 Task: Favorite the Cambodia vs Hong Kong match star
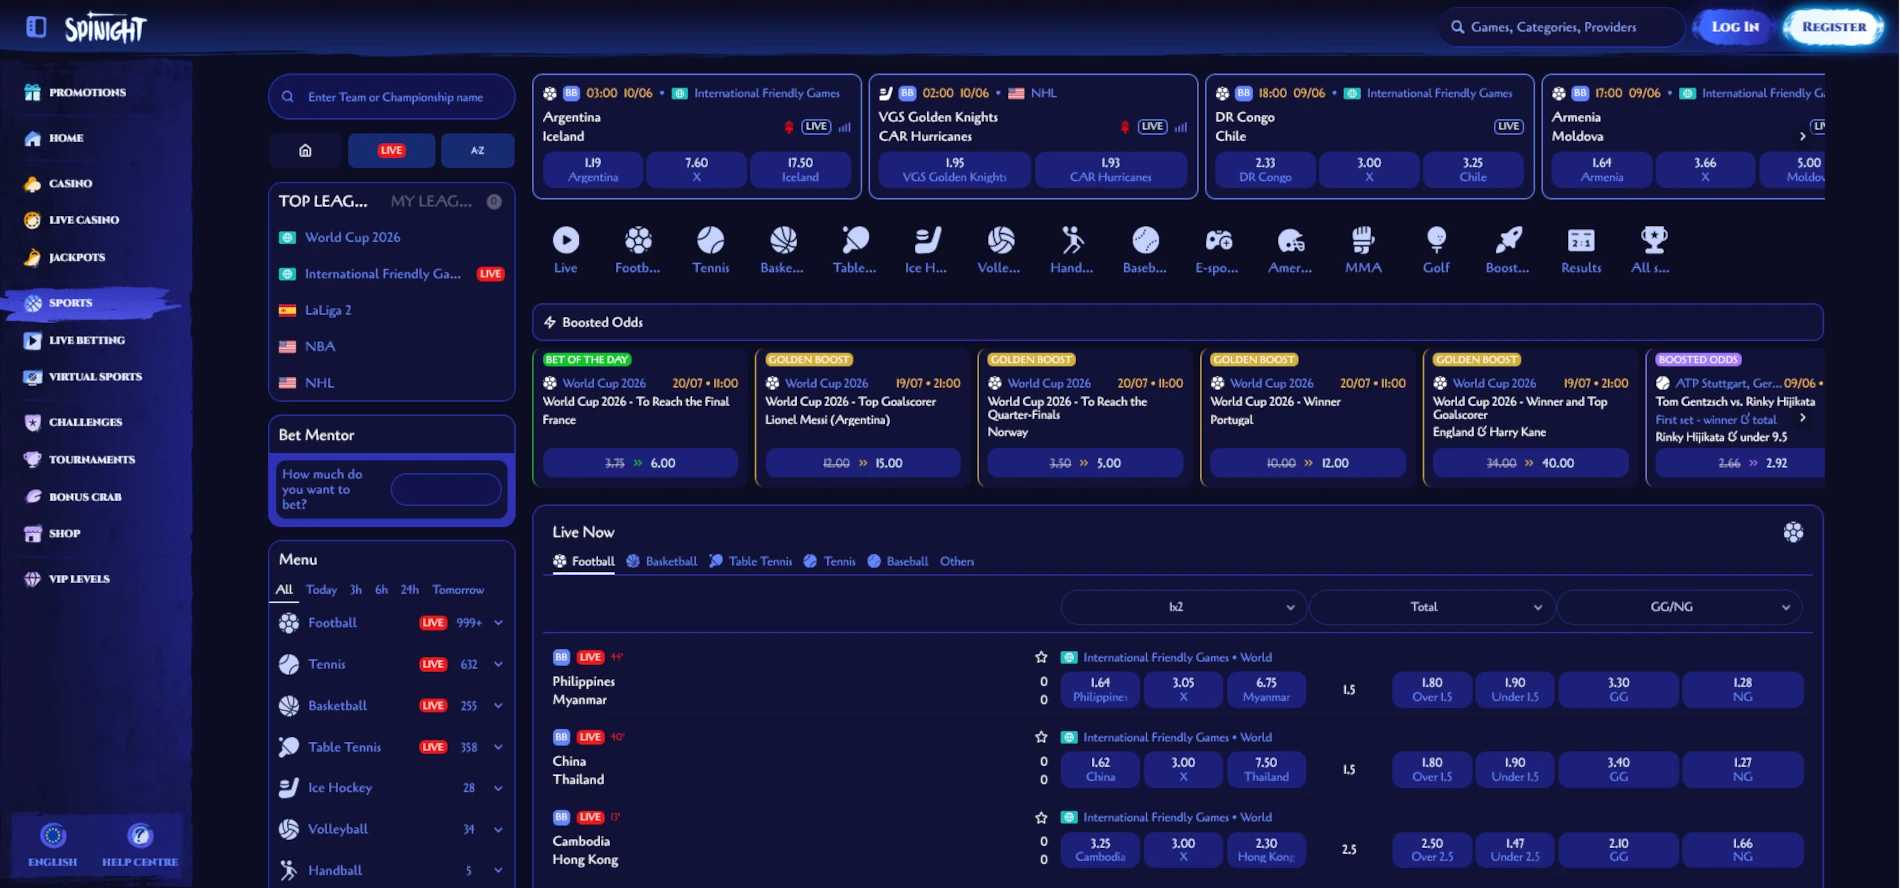[1041, 817]
